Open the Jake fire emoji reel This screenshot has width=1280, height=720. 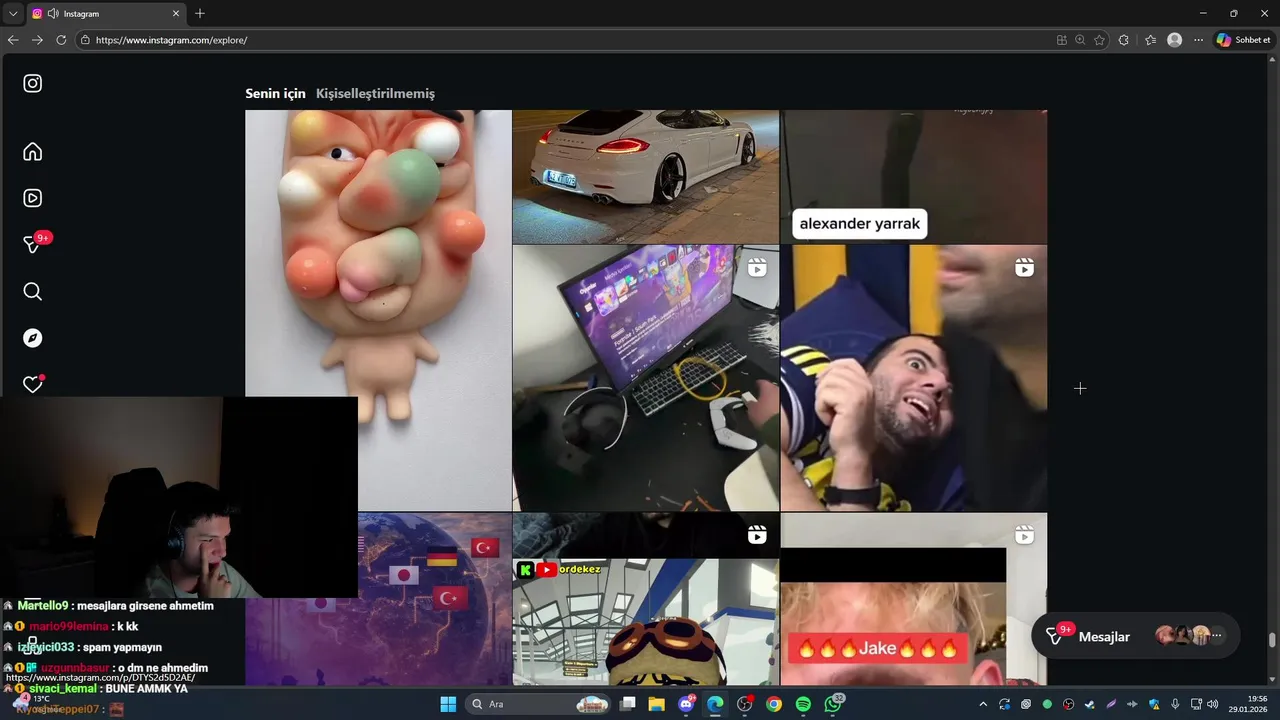(x=914, y=600)
